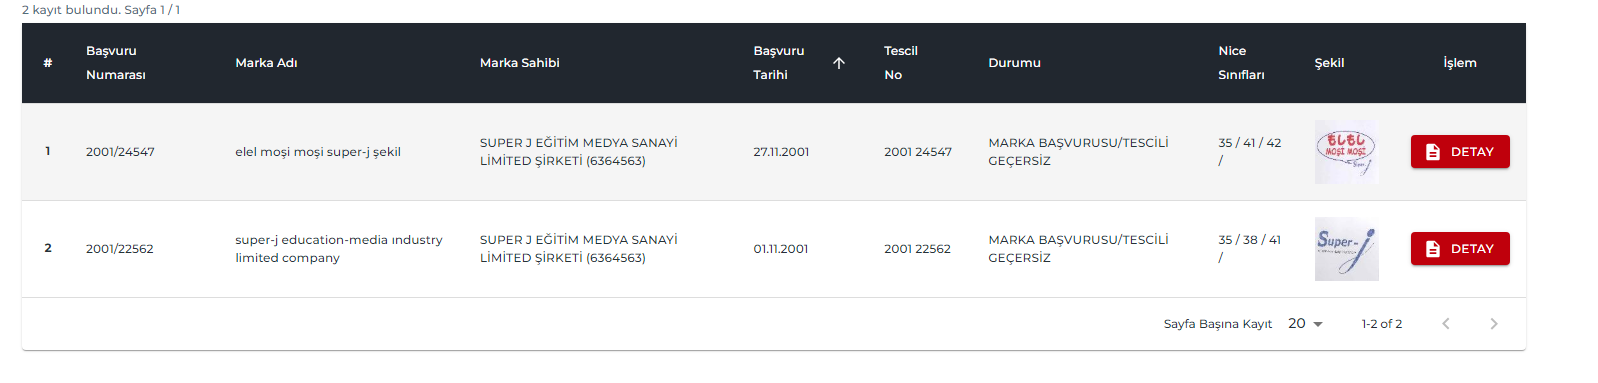Sort by Başvuru Numarası column header

[116, 63]
